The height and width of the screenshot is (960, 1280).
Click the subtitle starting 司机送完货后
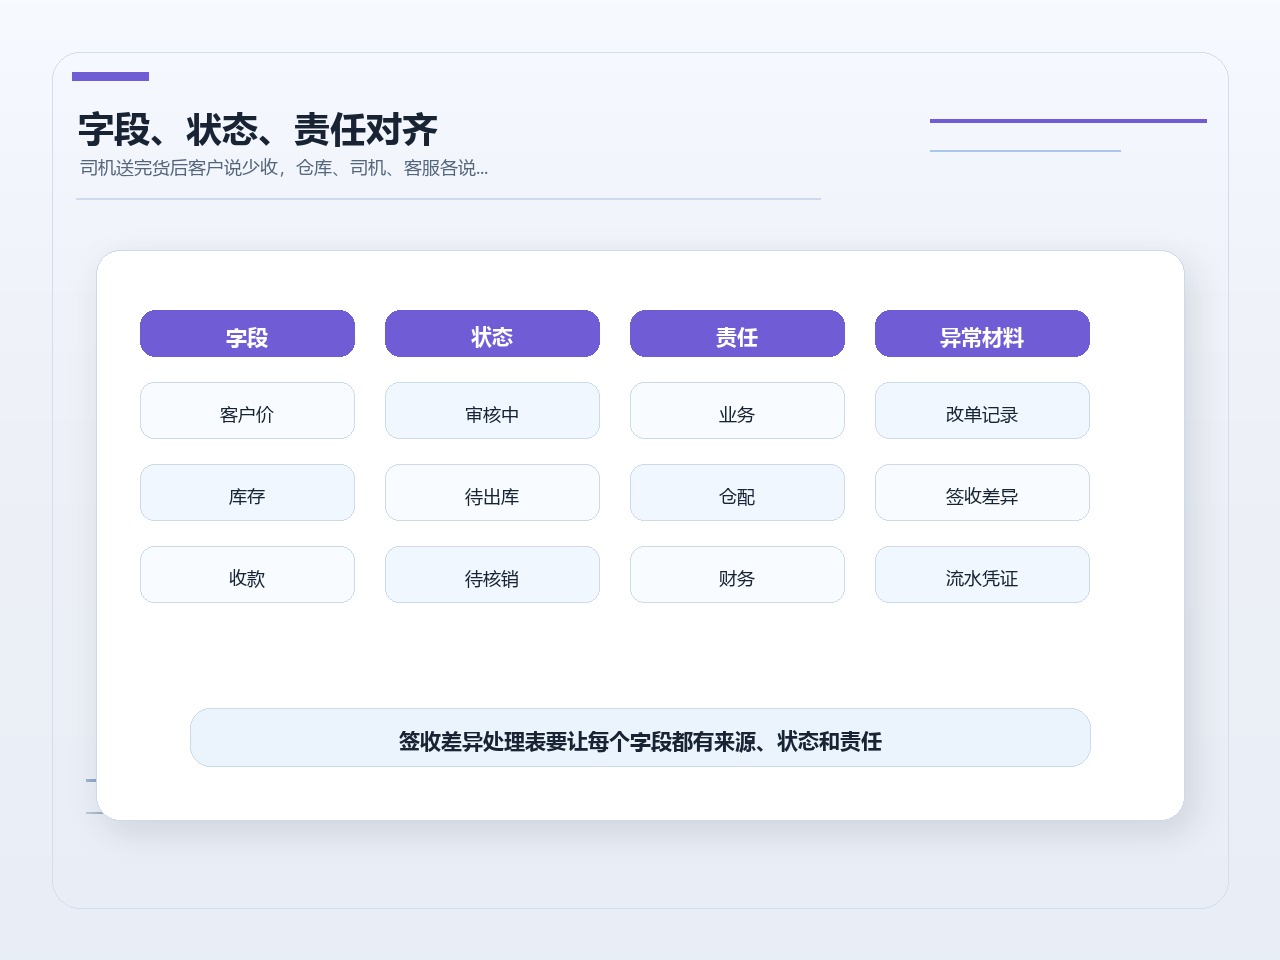pyautogui.click(x=284, y=168)
